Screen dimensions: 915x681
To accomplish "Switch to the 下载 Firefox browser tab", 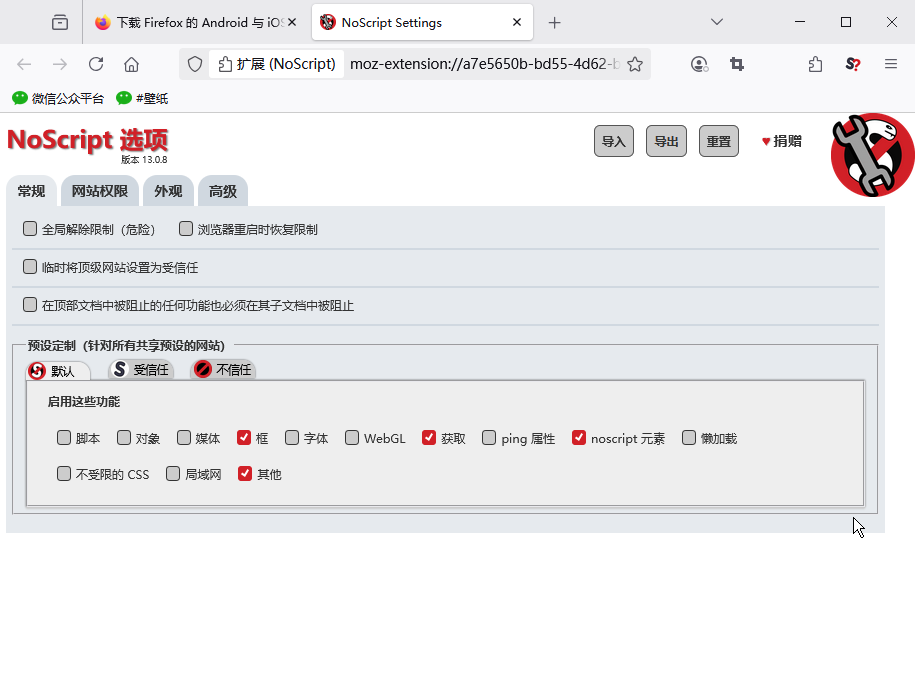I will tap(197, 22).
